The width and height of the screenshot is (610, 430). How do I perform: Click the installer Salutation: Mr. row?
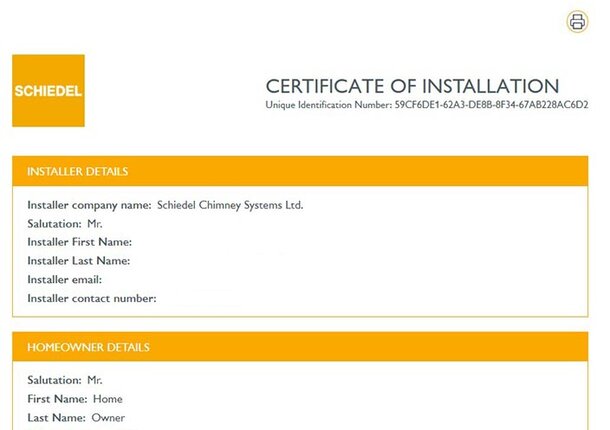coord(65,224)
